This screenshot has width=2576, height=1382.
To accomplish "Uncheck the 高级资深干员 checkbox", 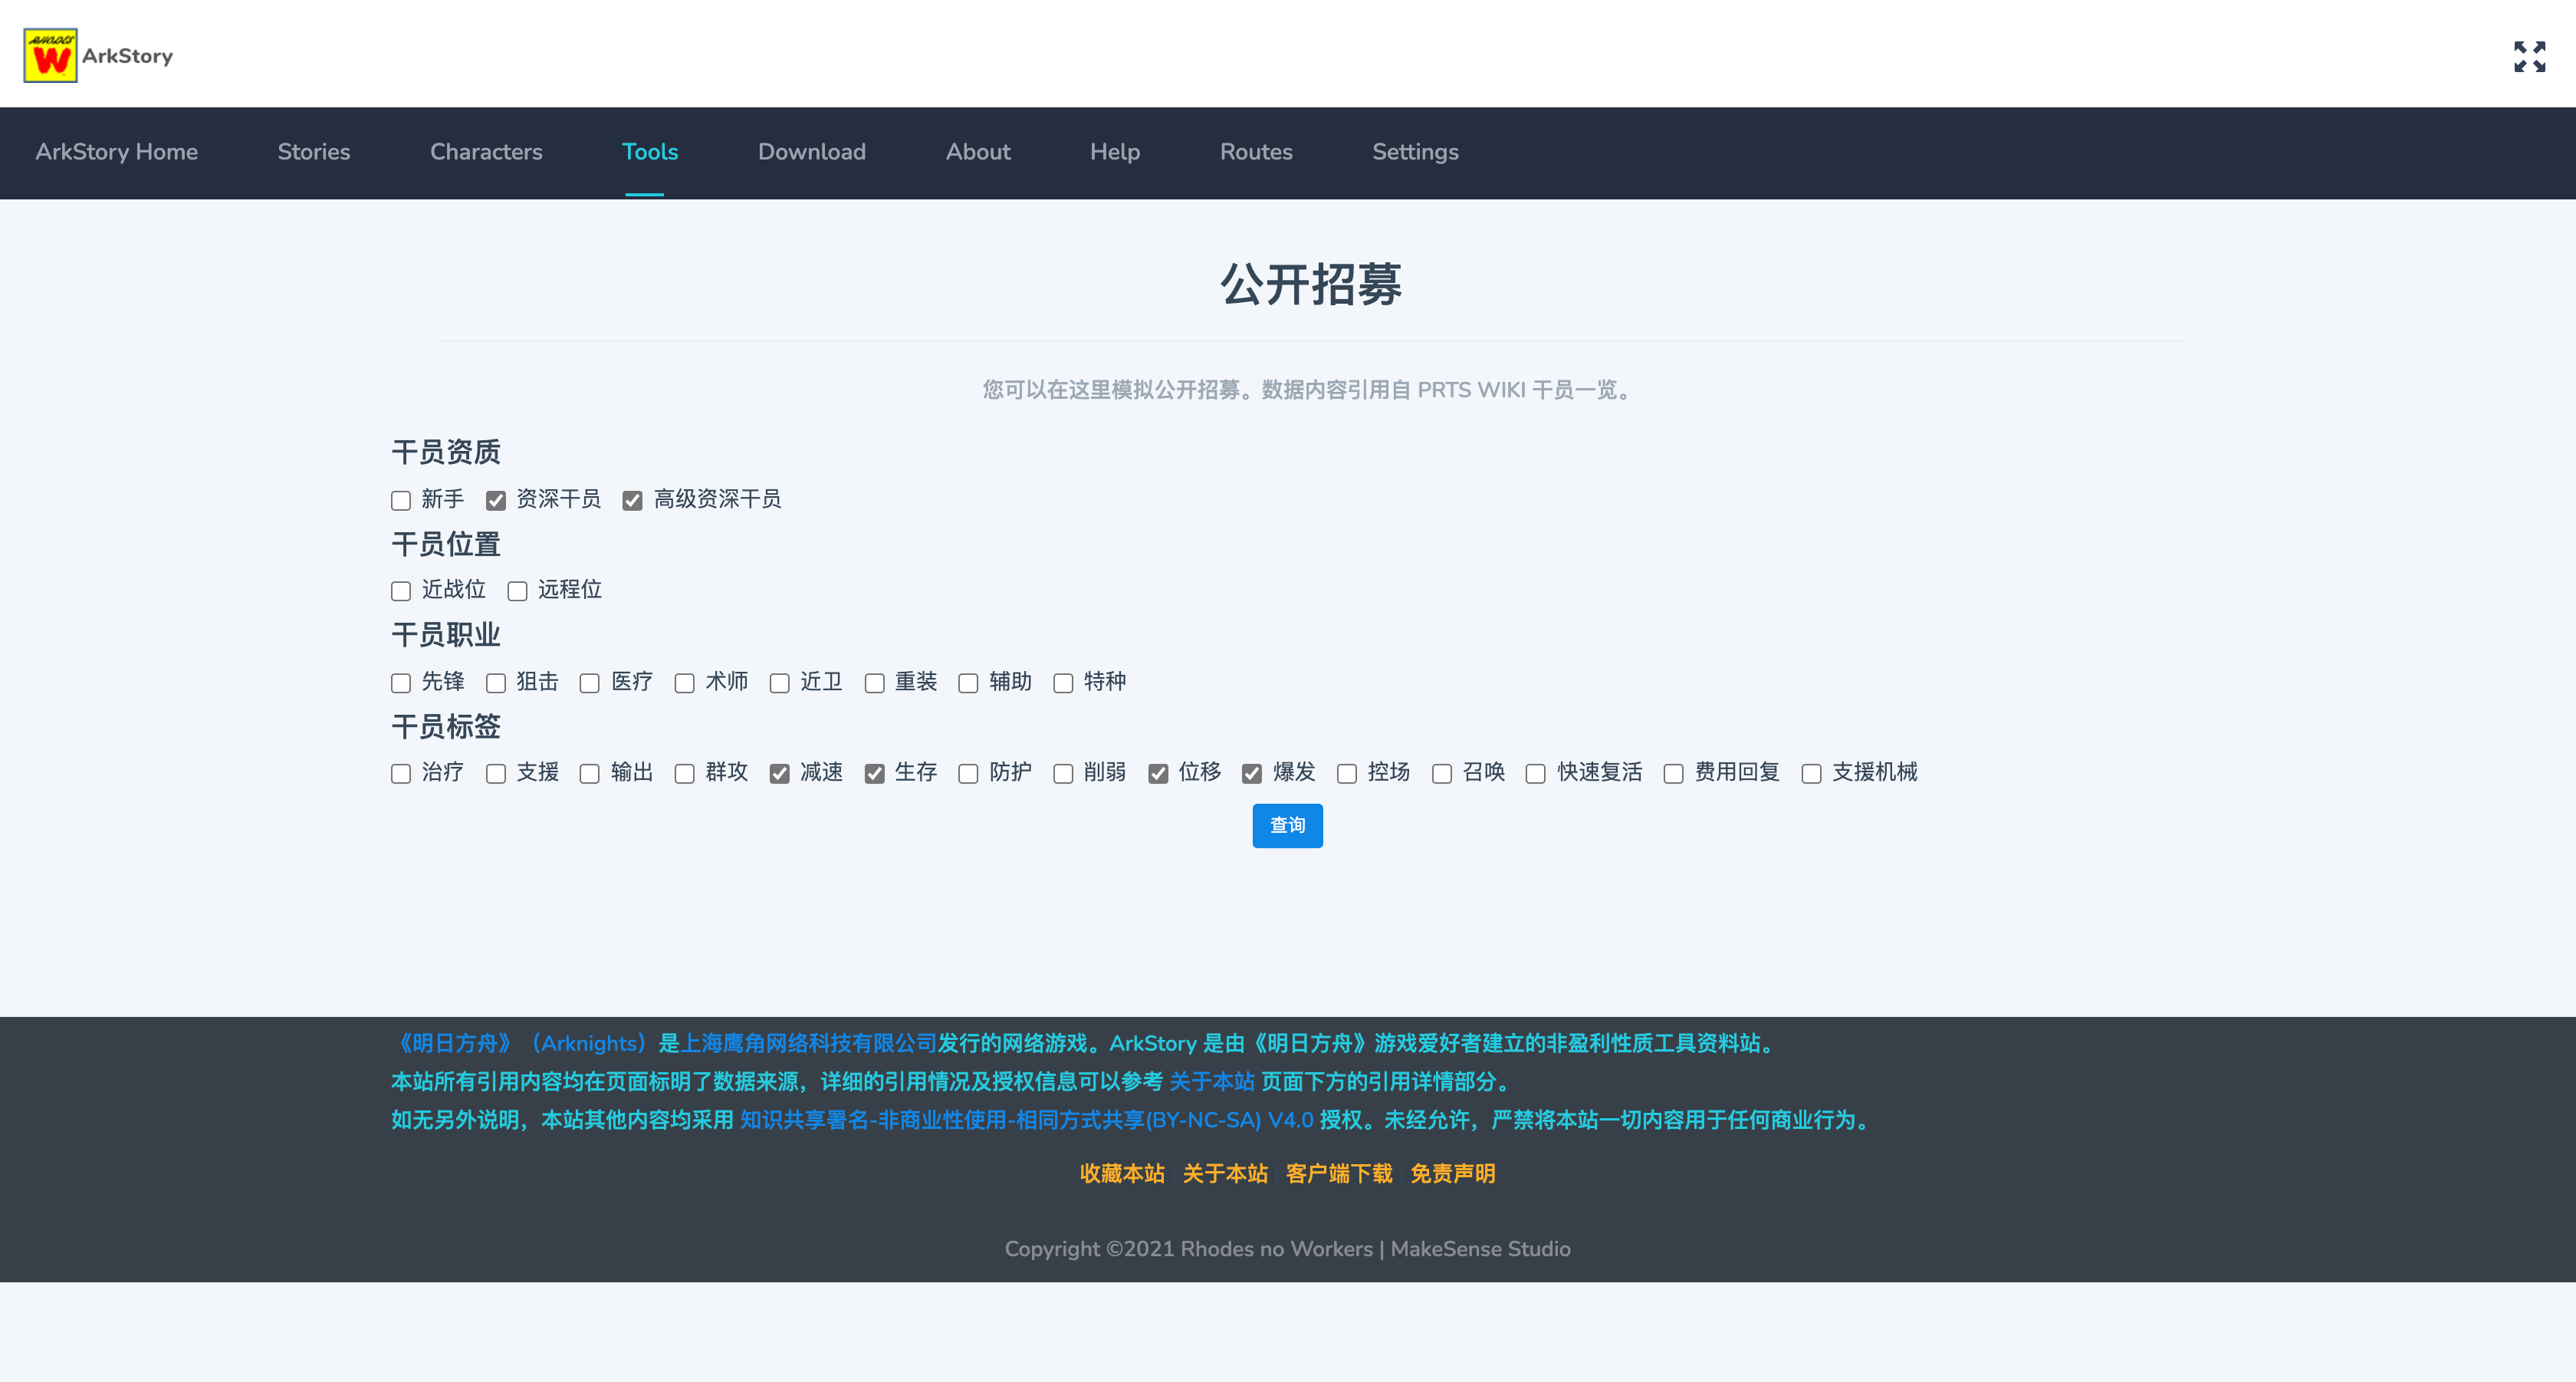I will pos(632,501).
